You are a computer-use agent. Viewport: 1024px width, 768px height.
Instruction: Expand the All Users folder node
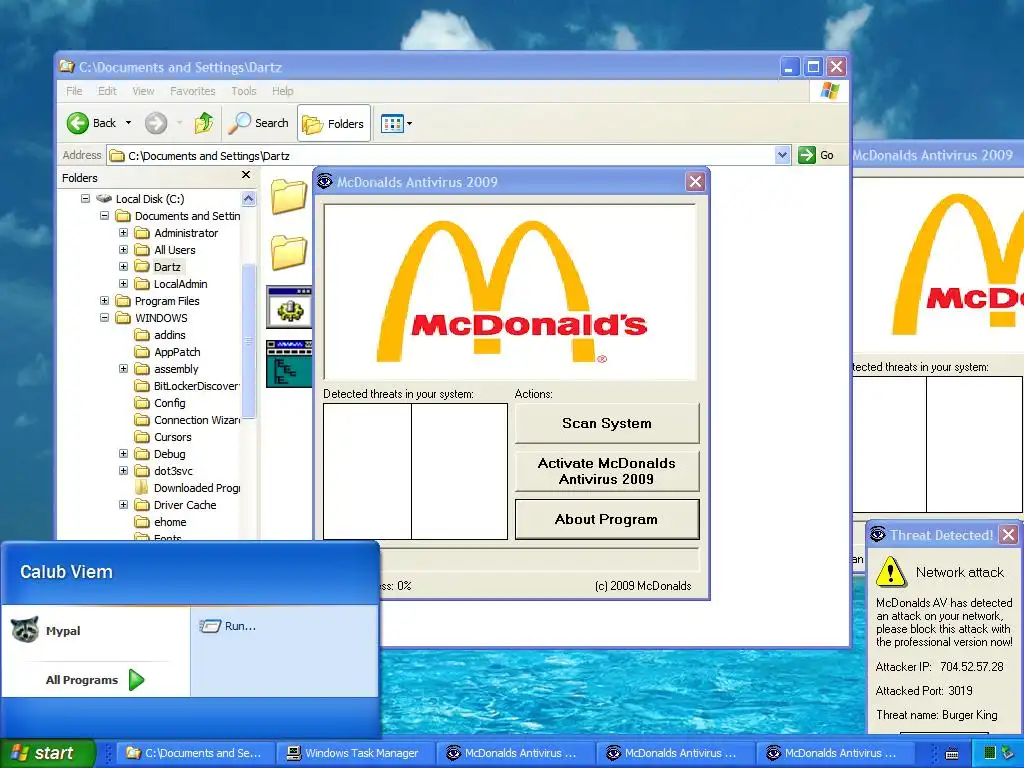(123, 249)
